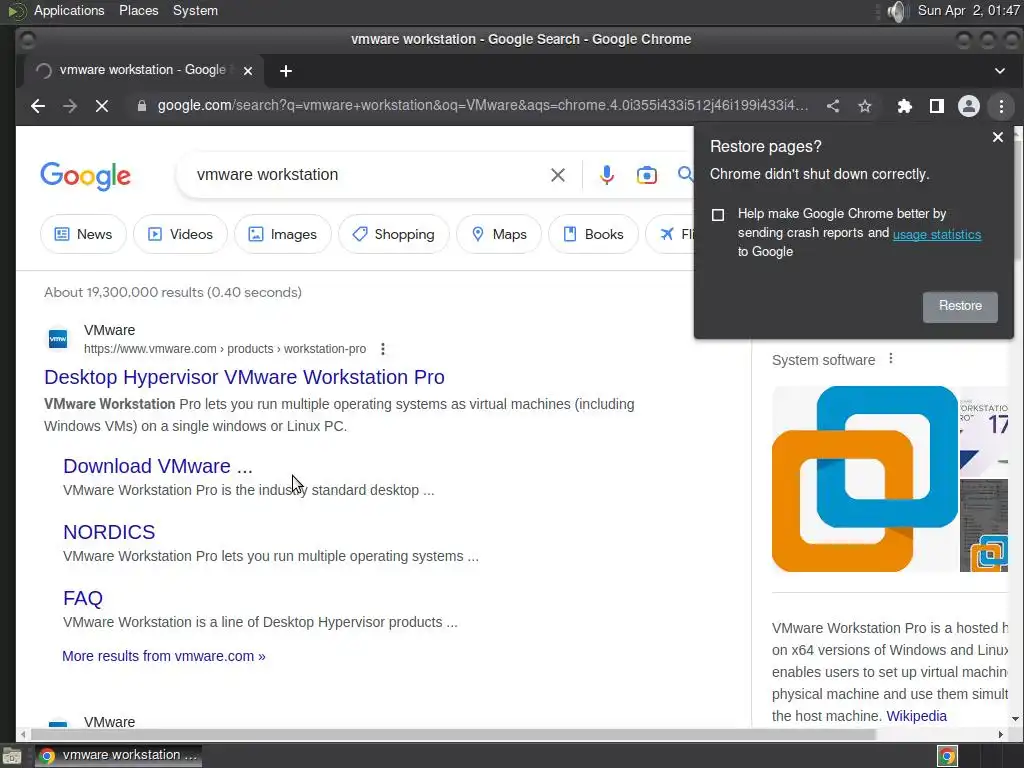
Task: Click the Google logo
Action: point(86,175)
